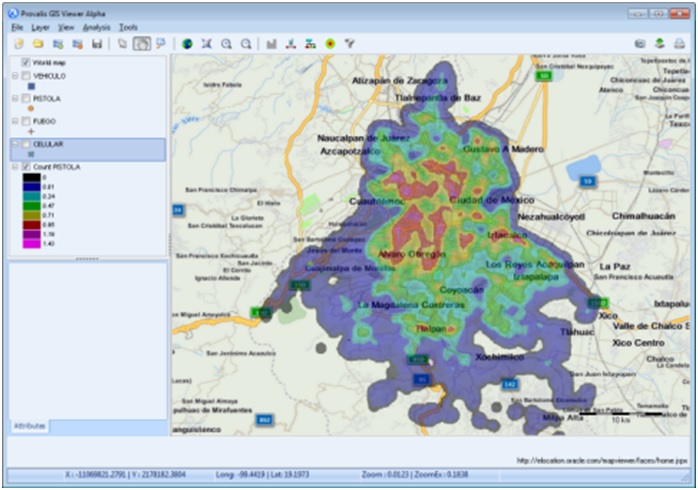
Task: Click the zoom in magnifier icon
Action: 226,44
